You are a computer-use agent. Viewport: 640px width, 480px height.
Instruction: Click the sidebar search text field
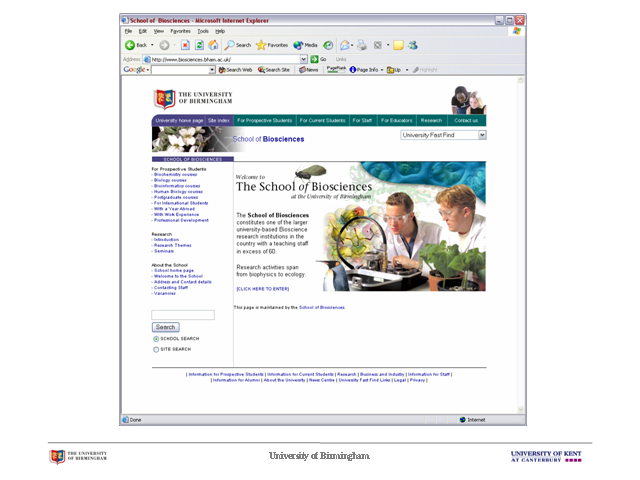[x=183, y=315]
